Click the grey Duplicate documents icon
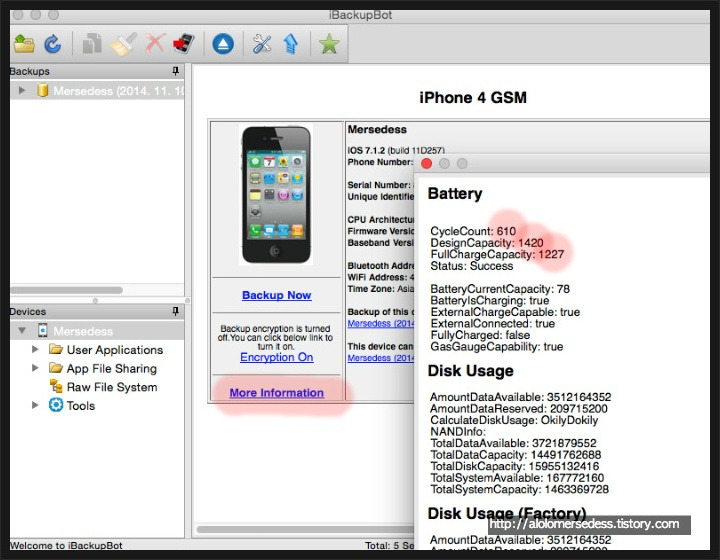The width and height of the screenshot is (720, 560). [x=92, y=44]
